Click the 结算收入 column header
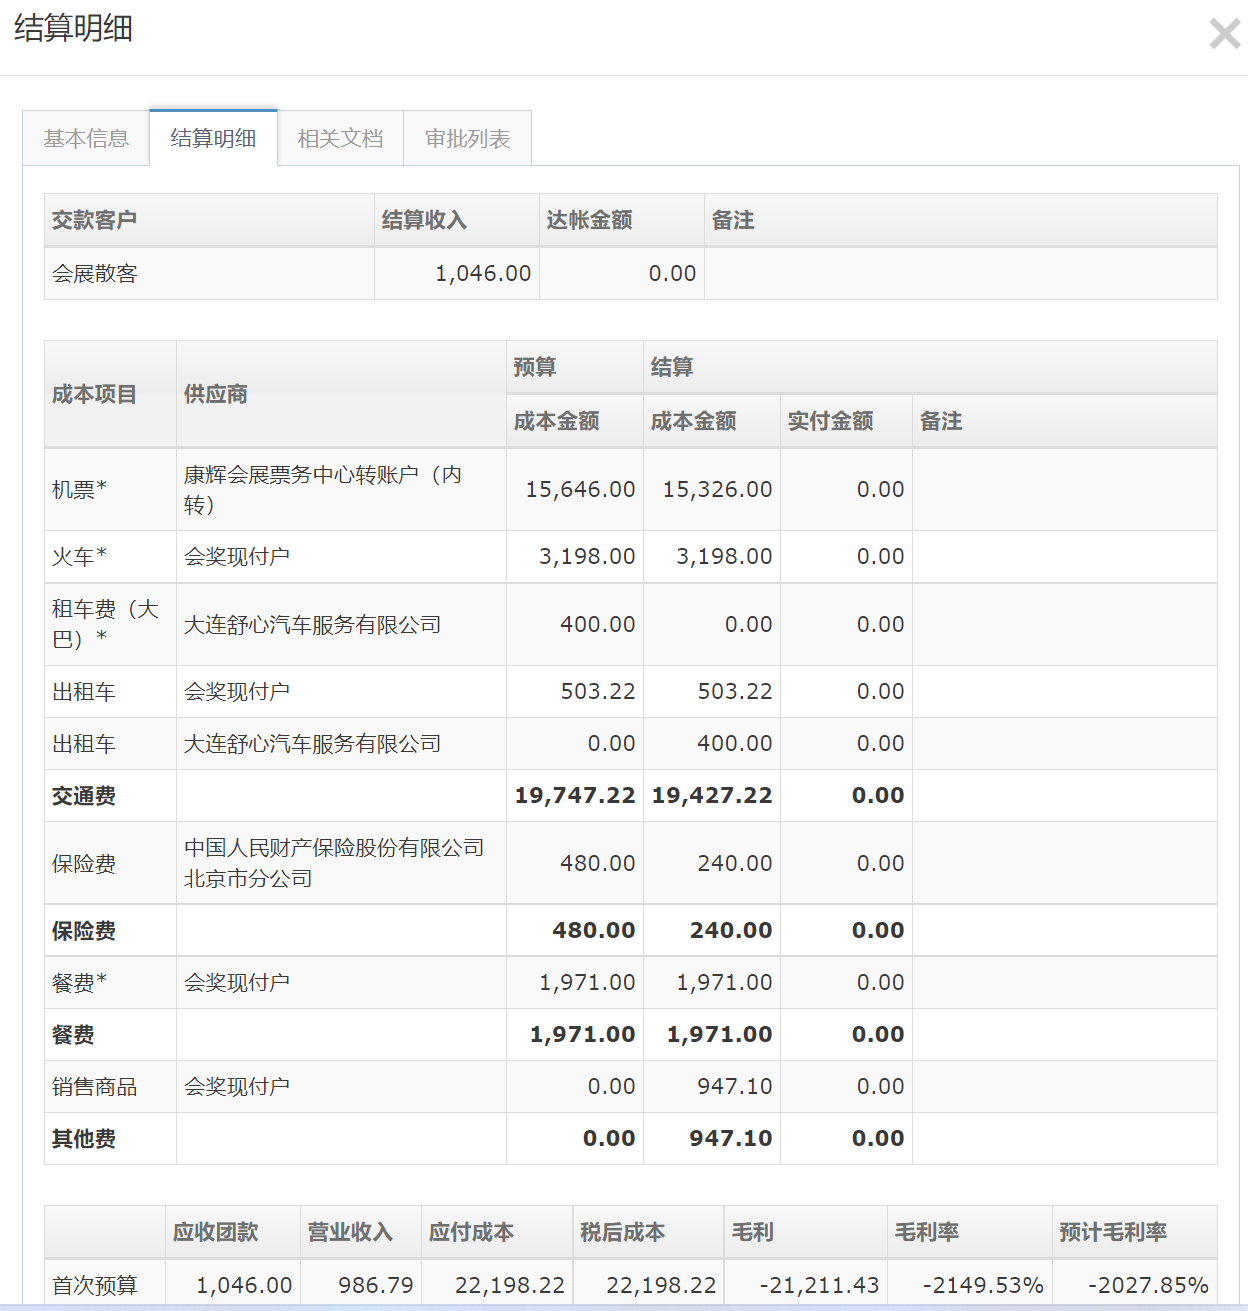 tap(424, 220)
